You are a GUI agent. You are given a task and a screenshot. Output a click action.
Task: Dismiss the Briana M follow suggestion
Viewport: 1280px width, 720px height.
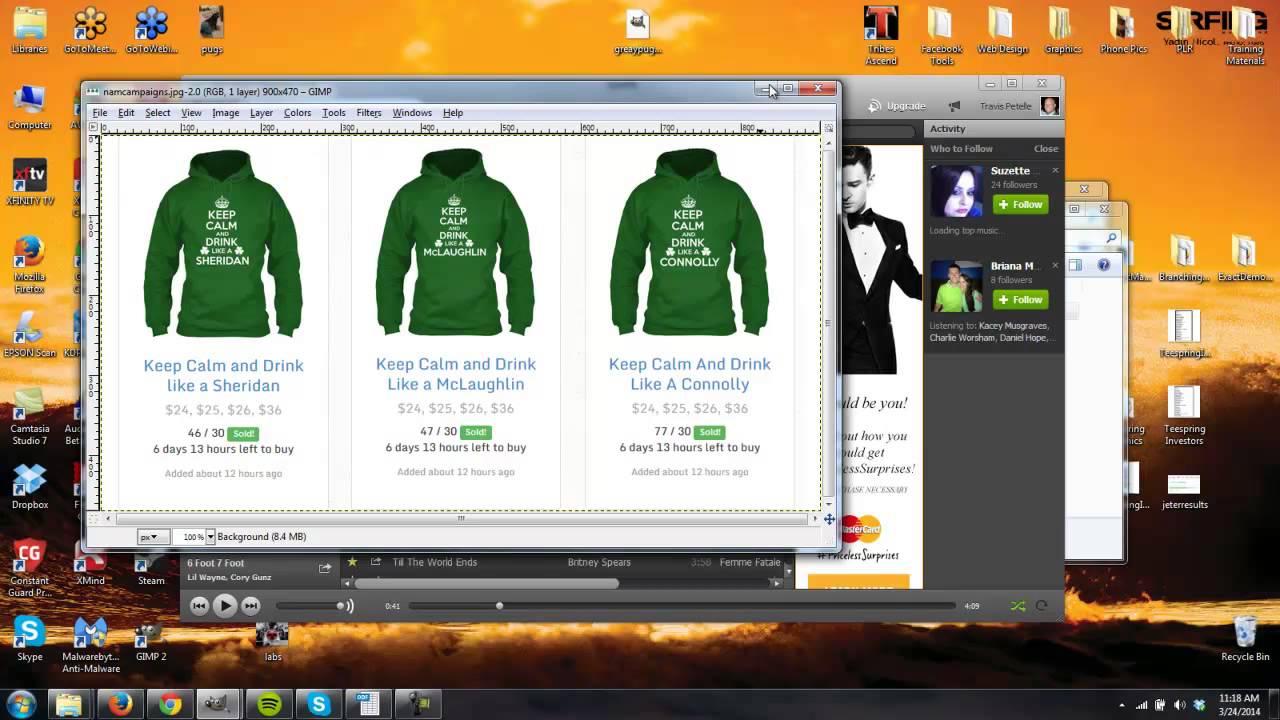(x=1055, y=266)
